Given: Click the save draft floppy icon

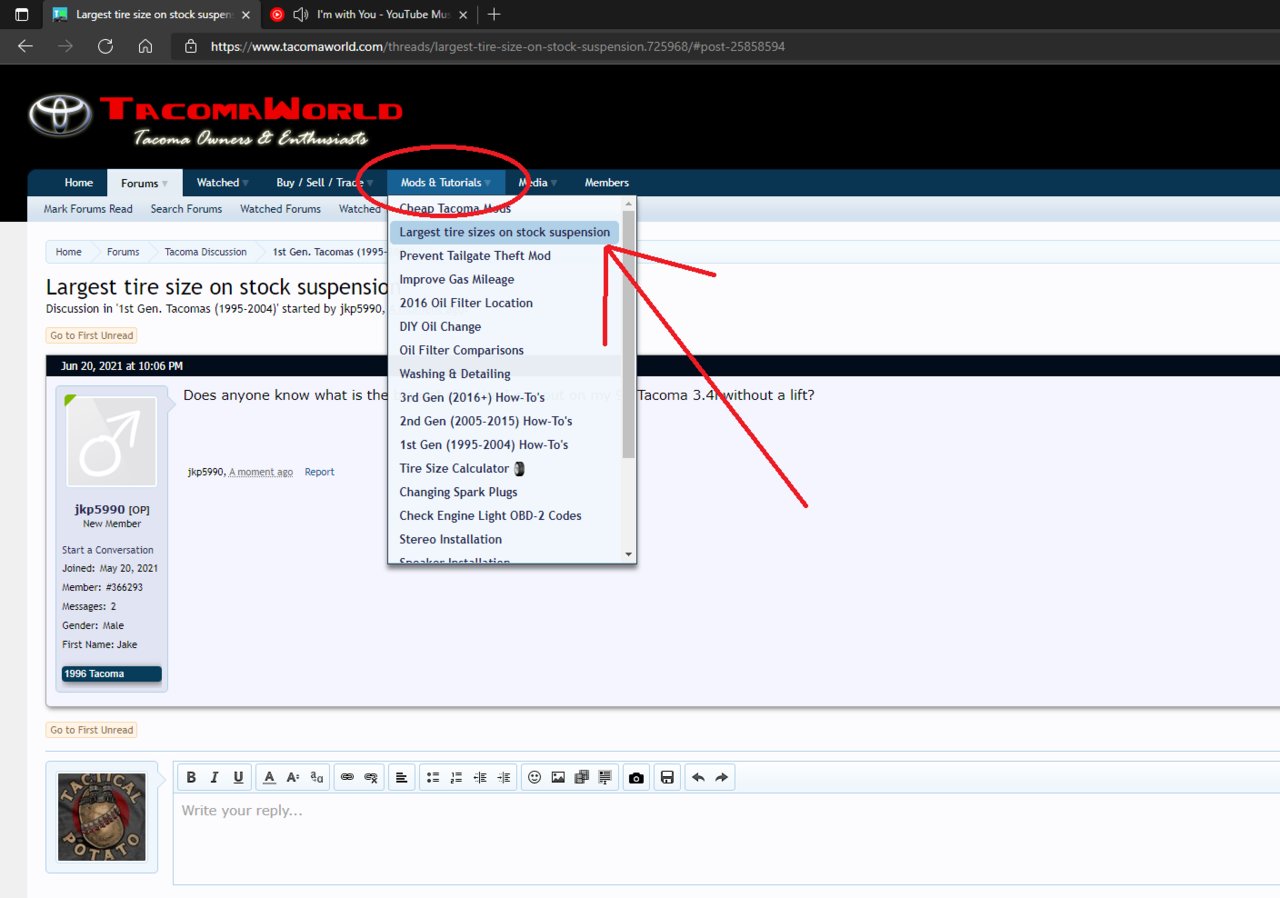Looking at the screenshot, I should tap(667, 777).
